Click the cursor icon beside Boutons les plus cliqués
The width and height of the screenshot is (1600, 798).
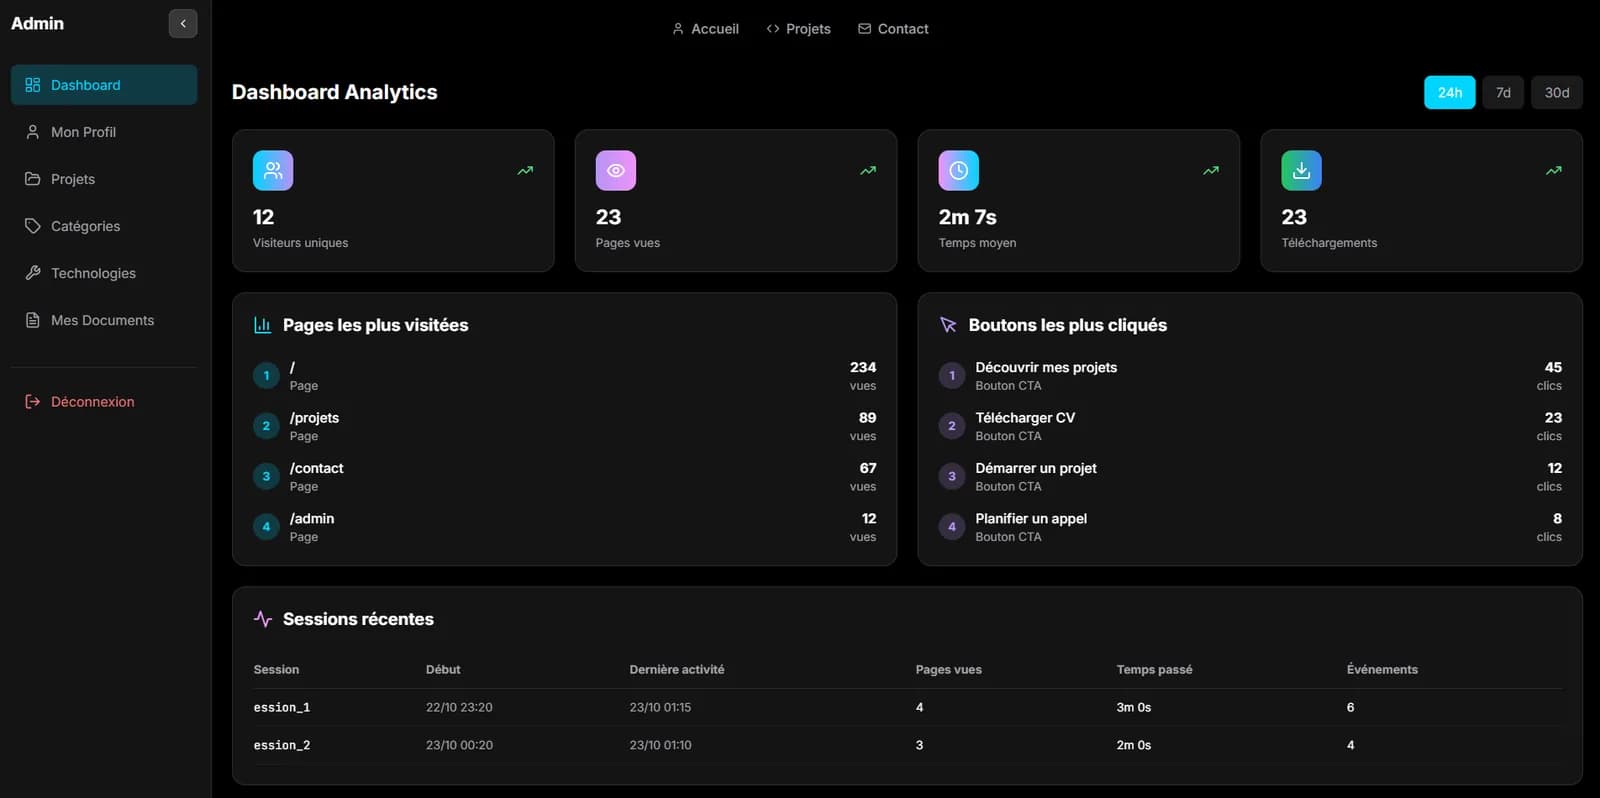click(948, 325)
